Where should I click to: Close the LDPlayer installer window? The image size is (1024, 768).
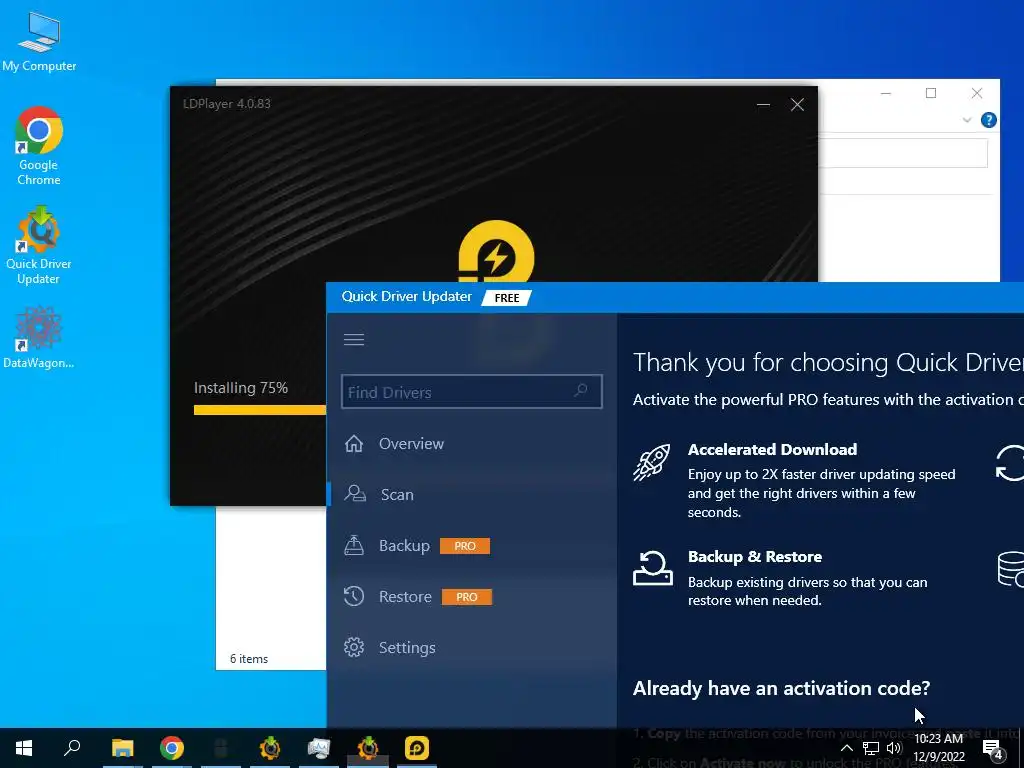click(x=797, y=104)
